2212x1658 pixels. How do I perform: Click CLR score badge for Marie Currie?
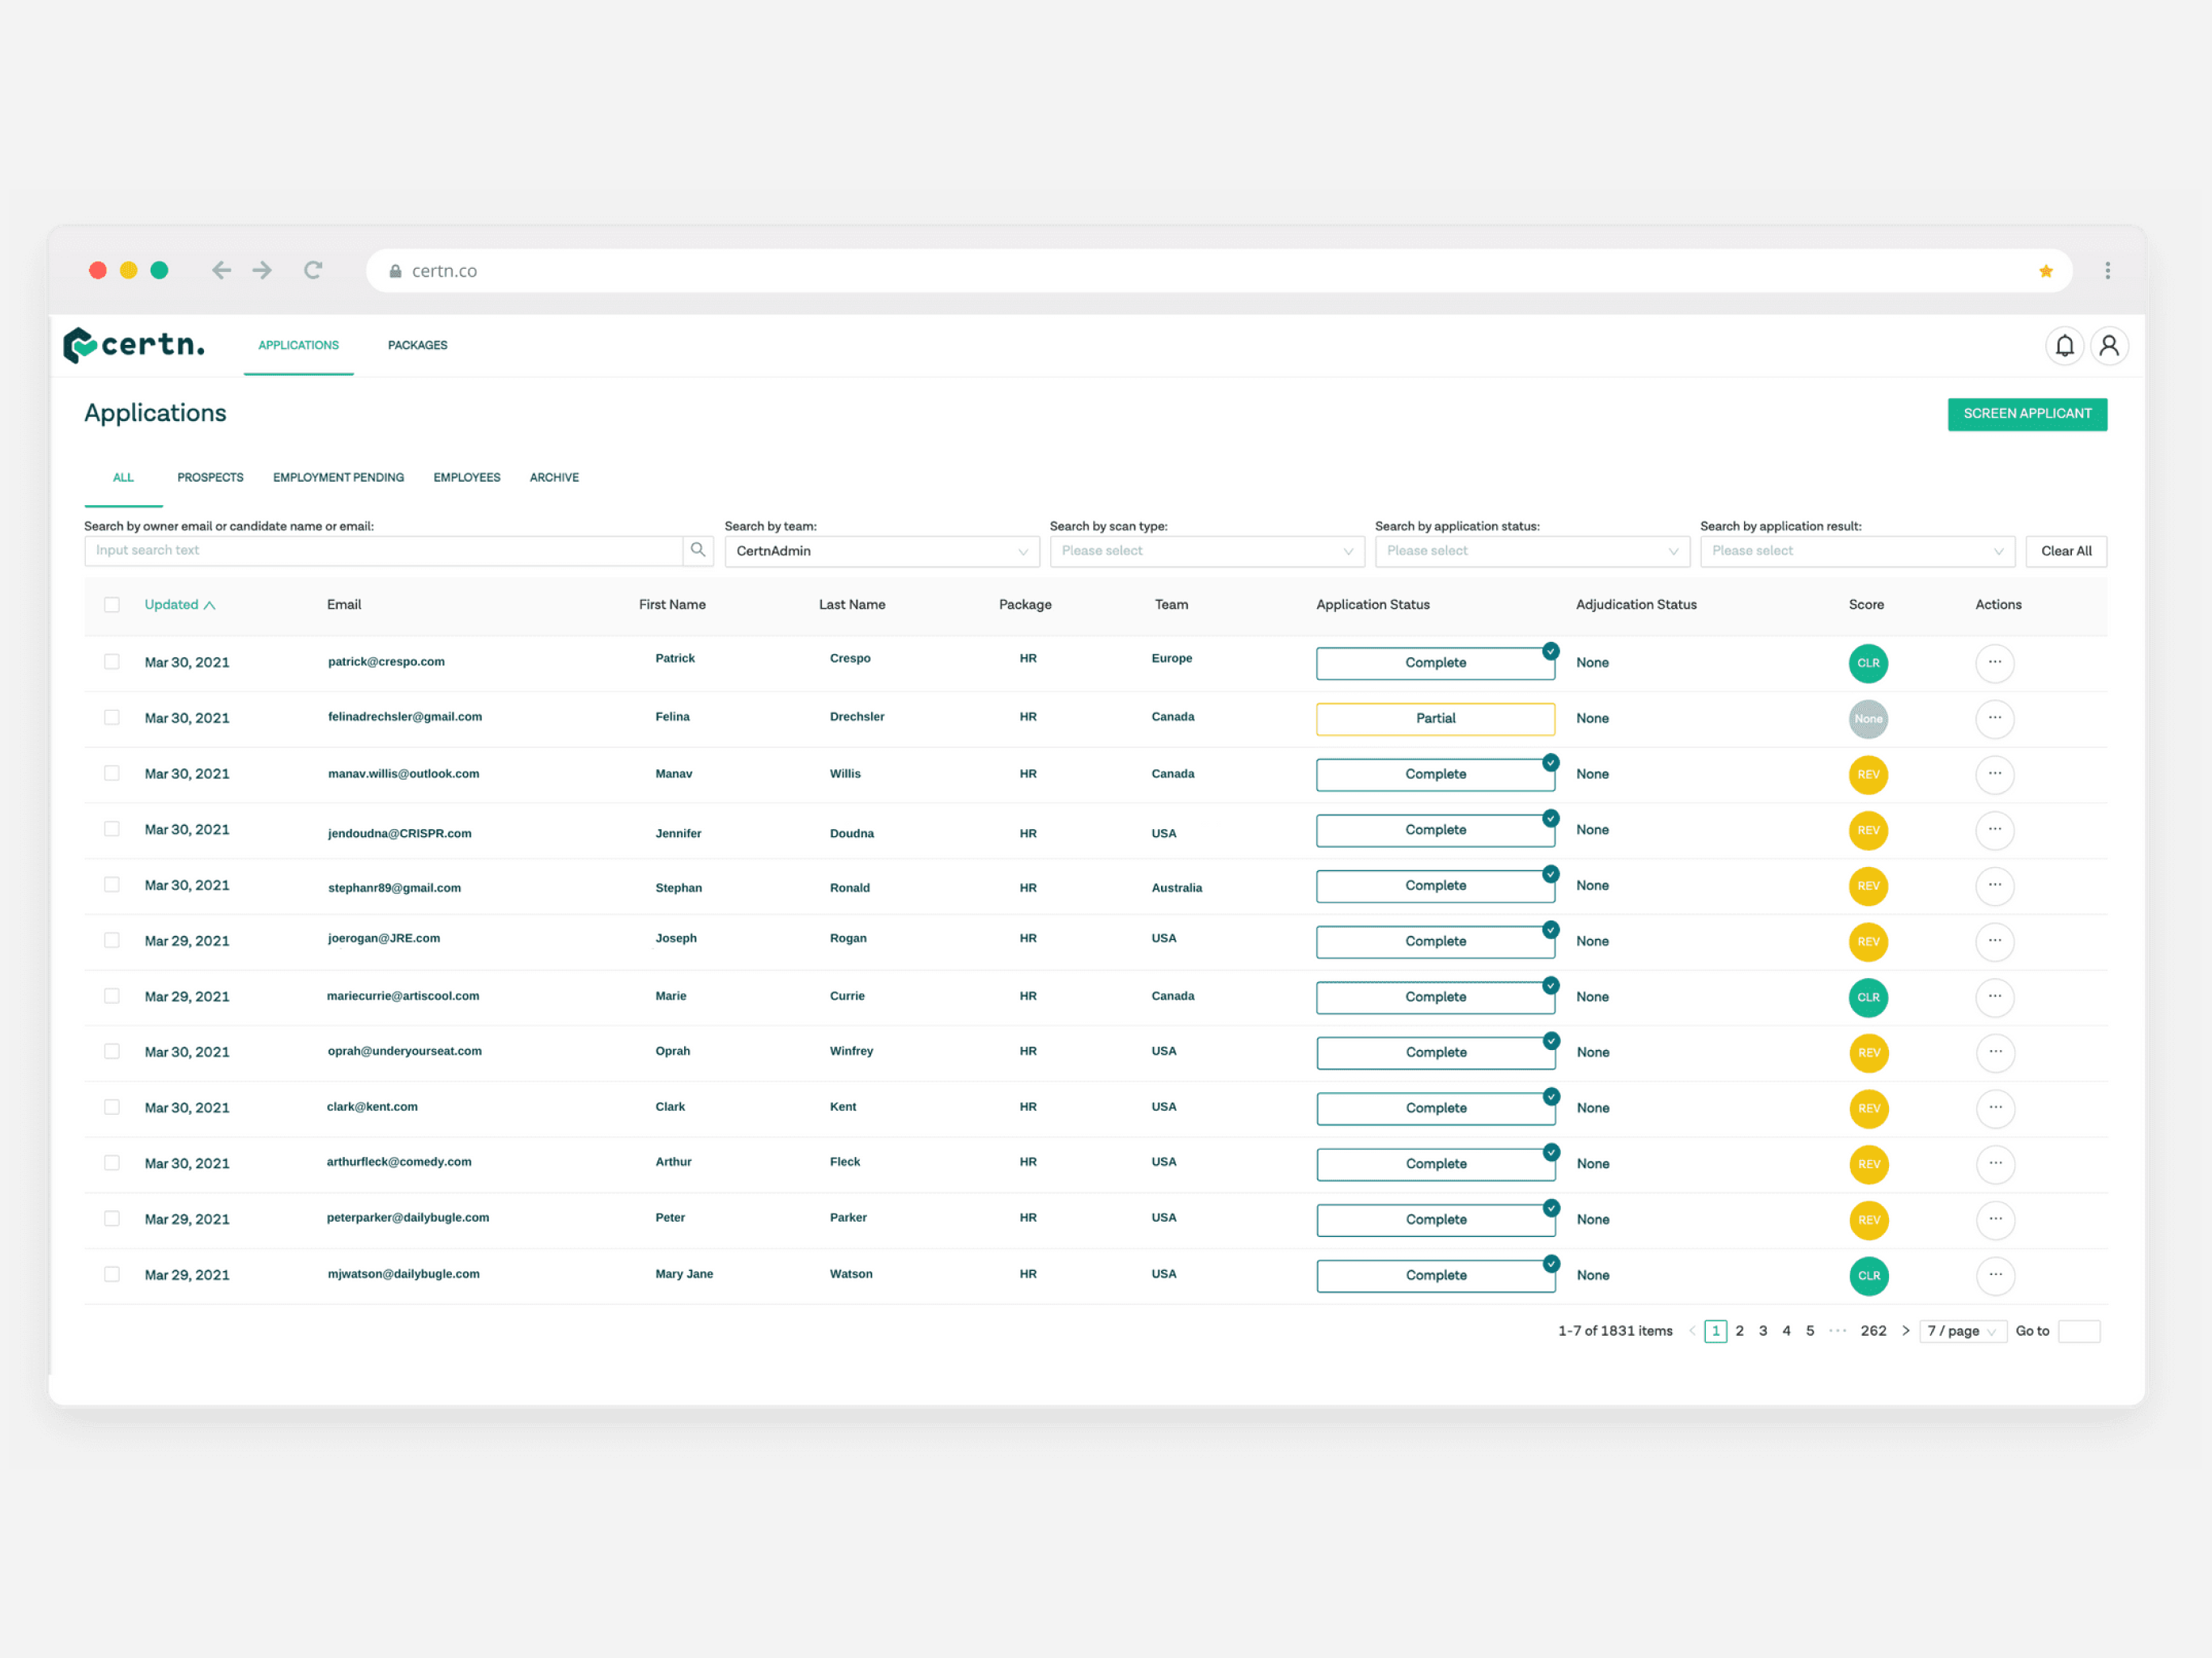click(x=1867, y=997)
